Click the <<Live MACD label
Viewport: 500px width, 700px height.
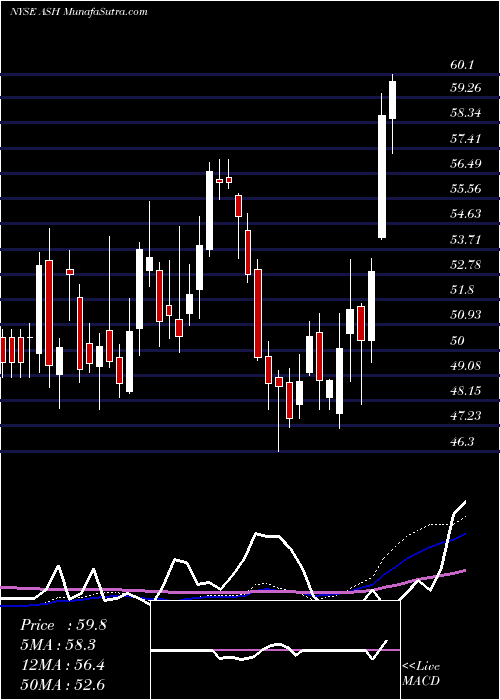click(421, 674)
